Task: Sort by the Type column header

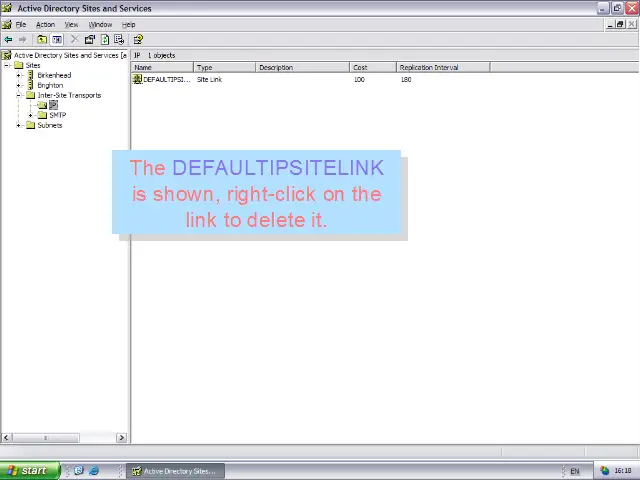Action: (x=225, y=67)
